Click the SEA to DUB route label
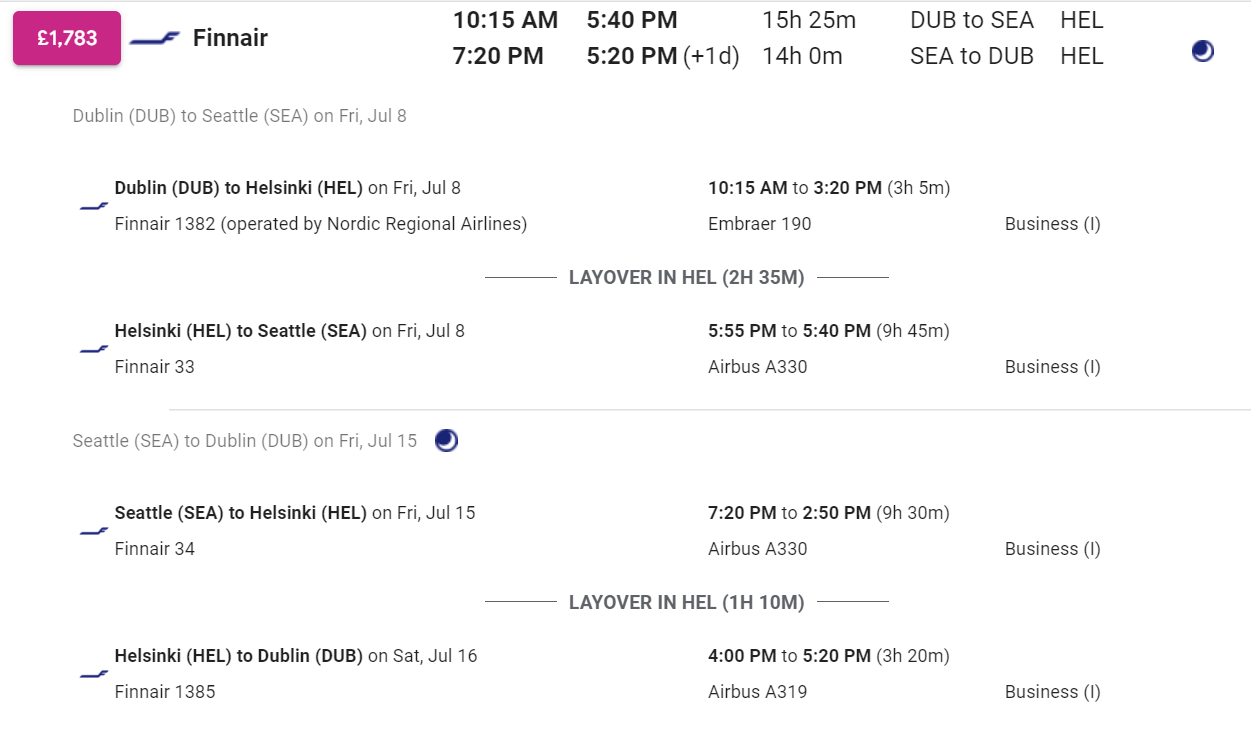Viewport: 1251px width, 732px height. (x=972, y=56)
